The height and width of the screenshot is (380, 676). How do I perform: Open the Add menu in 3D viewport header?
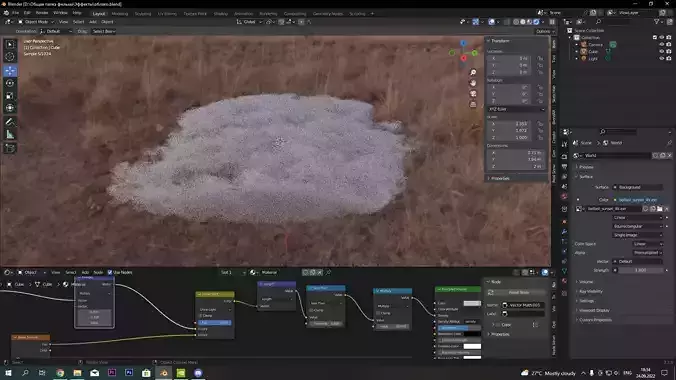pos(93,22)
